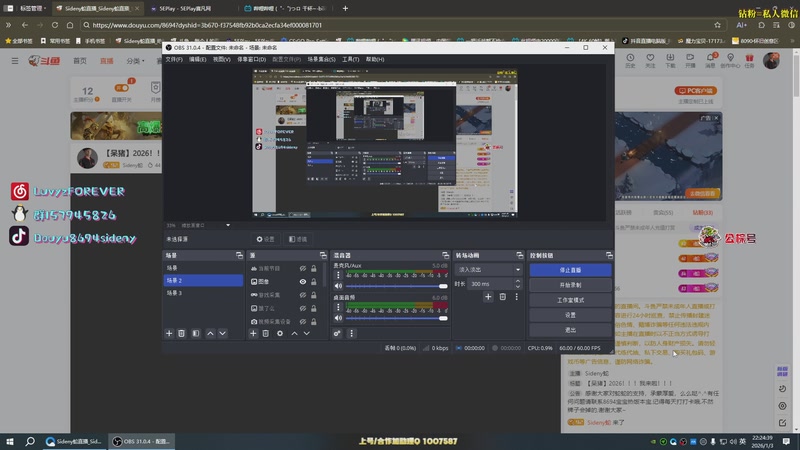
Task: Click browser address bar with douyu URL
Action: tap(398, 25)
